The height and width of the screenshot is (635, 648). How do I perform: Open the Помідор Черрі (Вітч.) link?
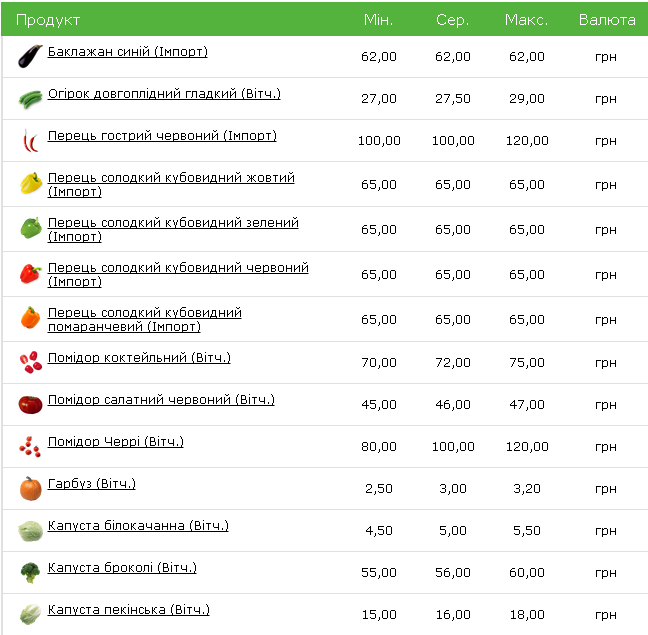pyautogui.click(x=116, y=442)
